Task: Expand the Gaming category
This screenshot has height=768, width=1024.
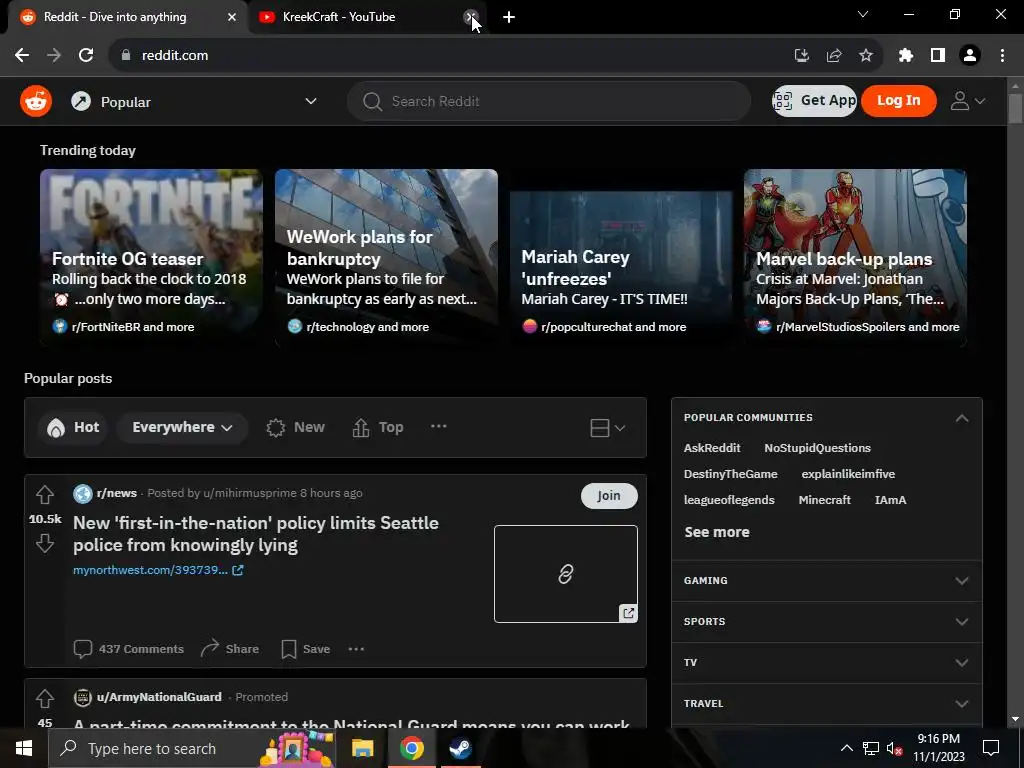Action: click(x=826, y=581)
